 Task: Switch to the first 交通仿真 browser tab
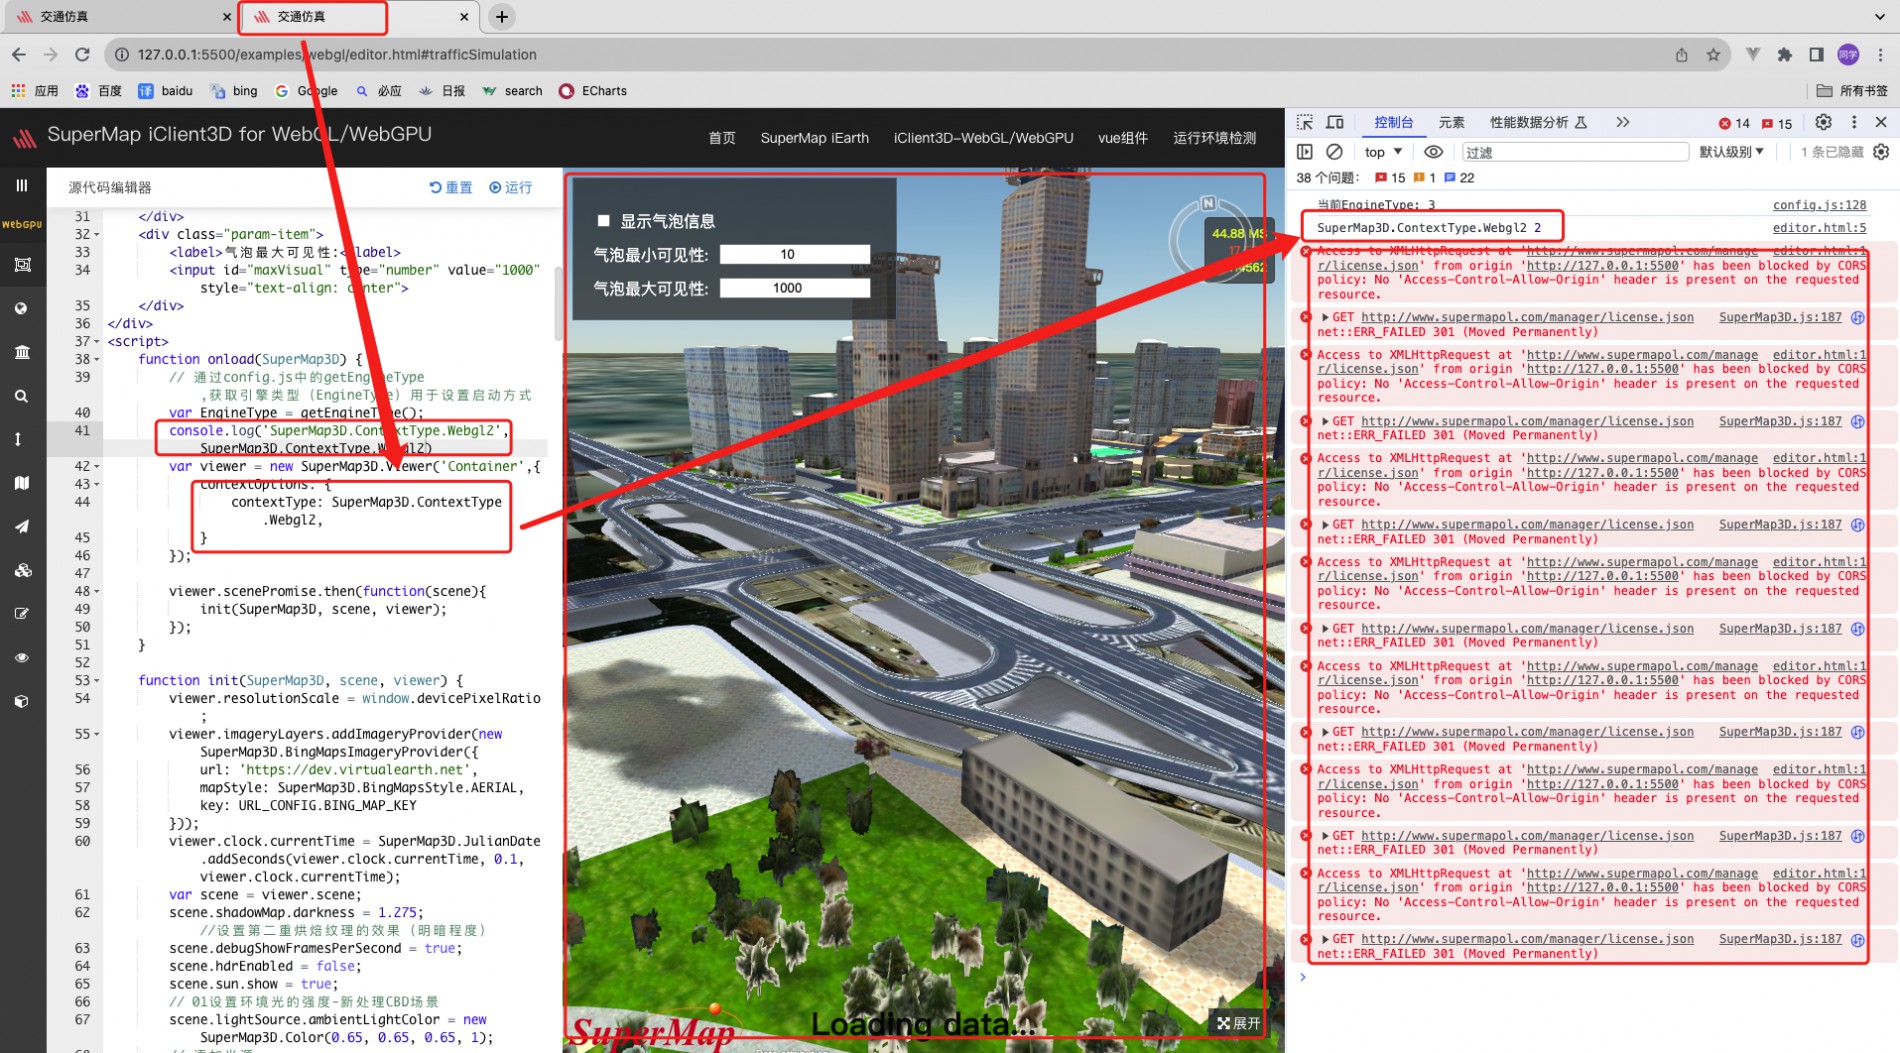(118, 16)
